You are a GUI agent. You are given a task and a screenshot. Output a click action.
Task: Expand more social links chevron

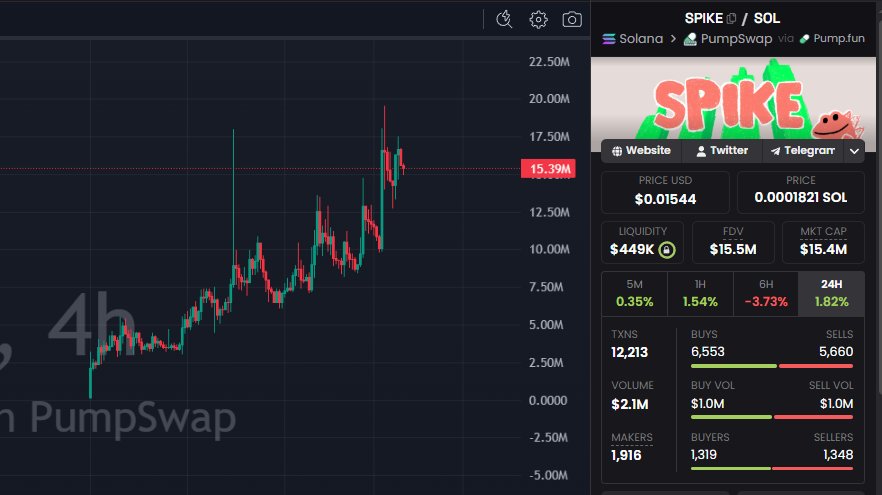tap(854, 151)
